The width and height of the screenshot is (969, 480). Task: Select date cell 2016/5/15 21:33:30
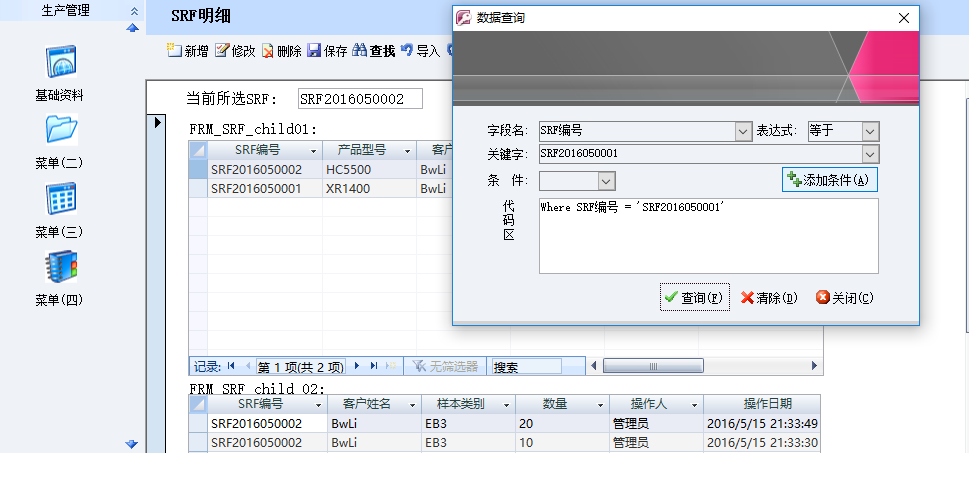[x=762, y=443]
